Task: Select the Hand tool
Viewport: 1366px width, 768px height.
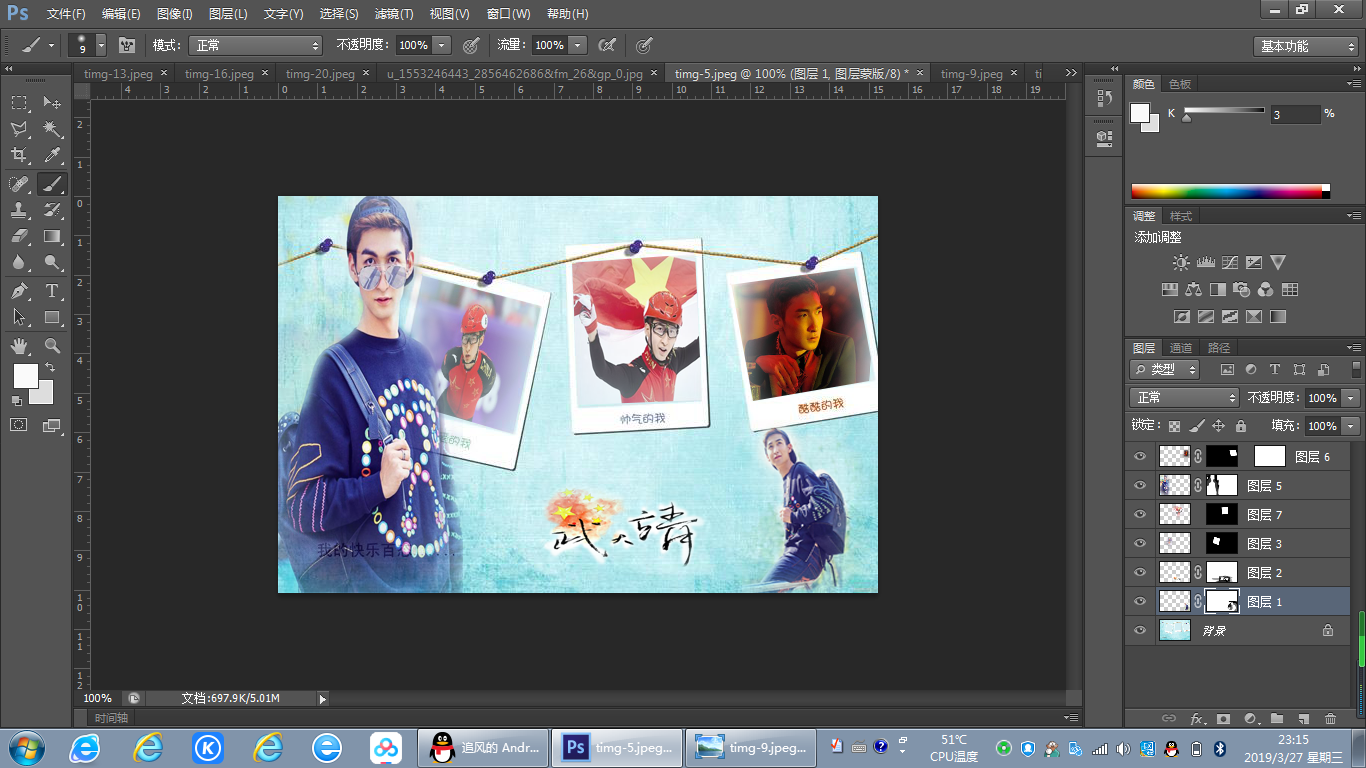Action: 19,346
